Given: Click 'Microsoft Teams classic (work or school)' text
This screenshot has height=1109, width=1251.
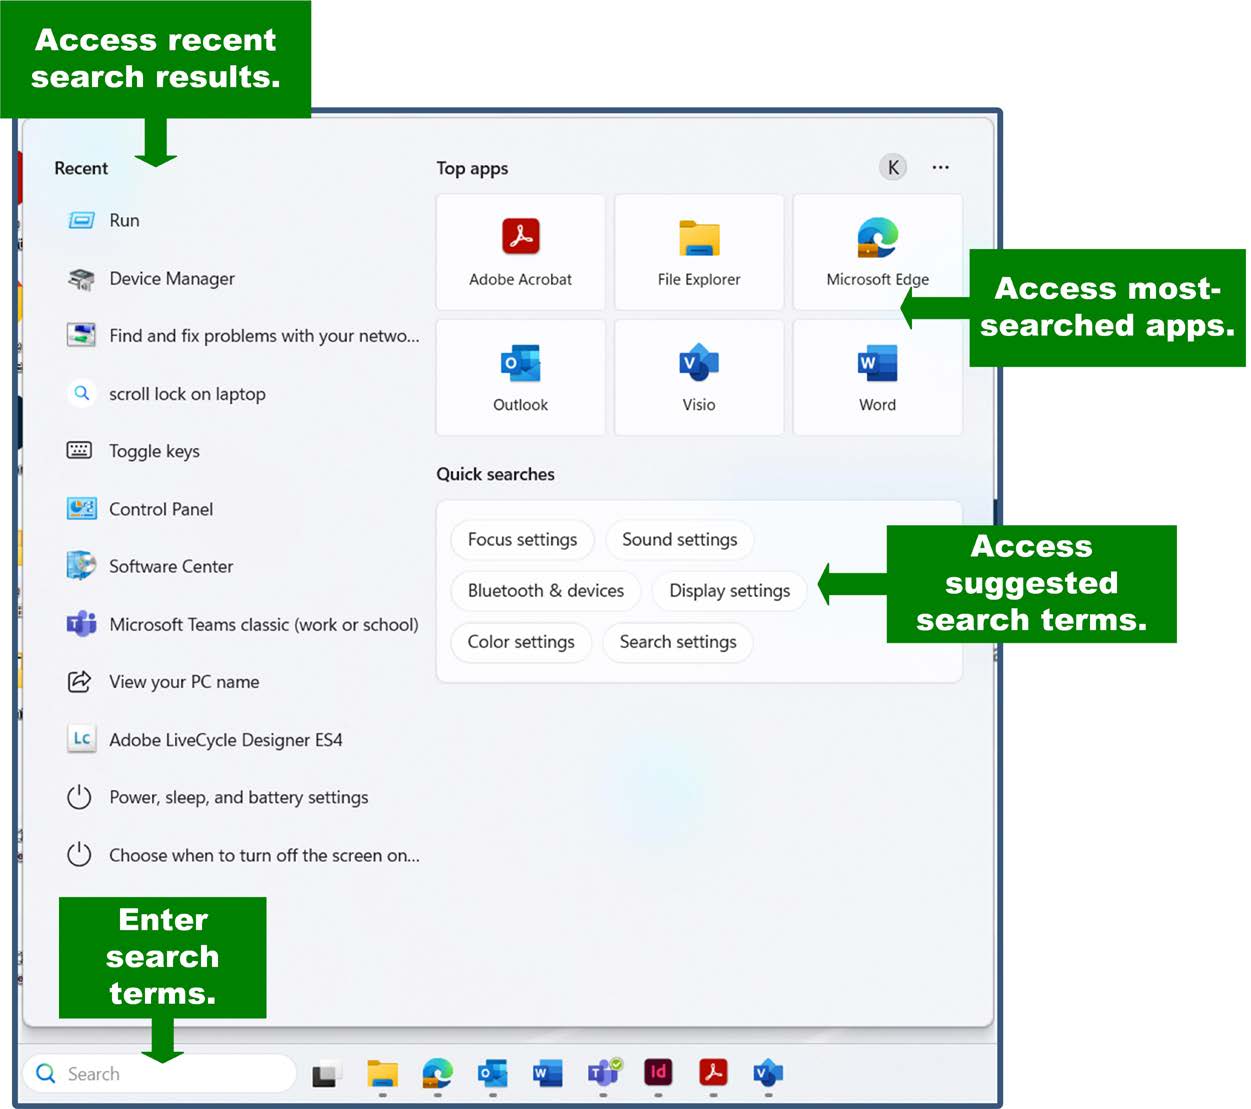Looking at the screenshot, I should point(264,625).
